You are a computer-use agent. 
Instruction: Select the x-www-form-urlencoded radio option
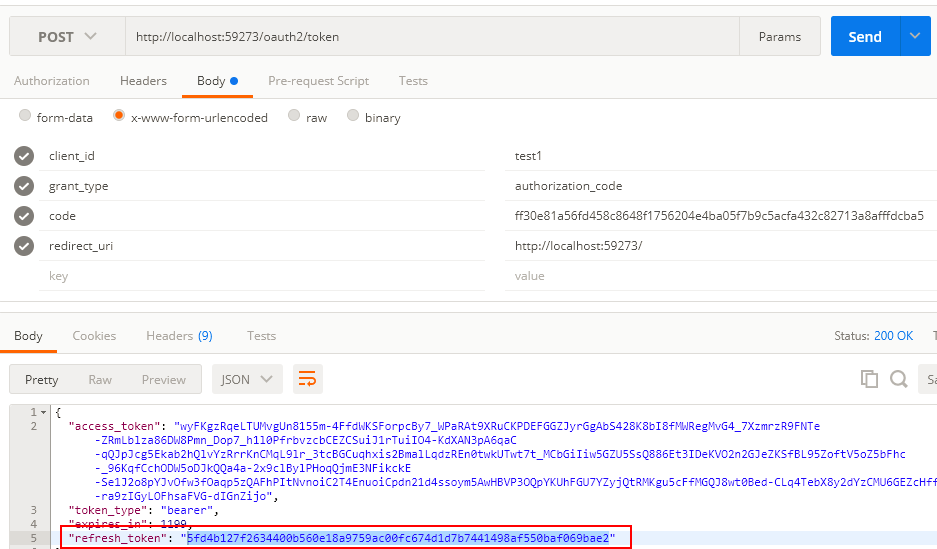point(119,115)
